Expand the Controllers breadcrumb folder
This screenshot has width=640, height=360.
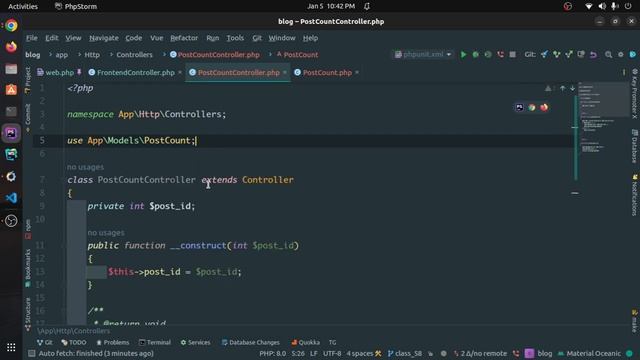click(134, 55)
